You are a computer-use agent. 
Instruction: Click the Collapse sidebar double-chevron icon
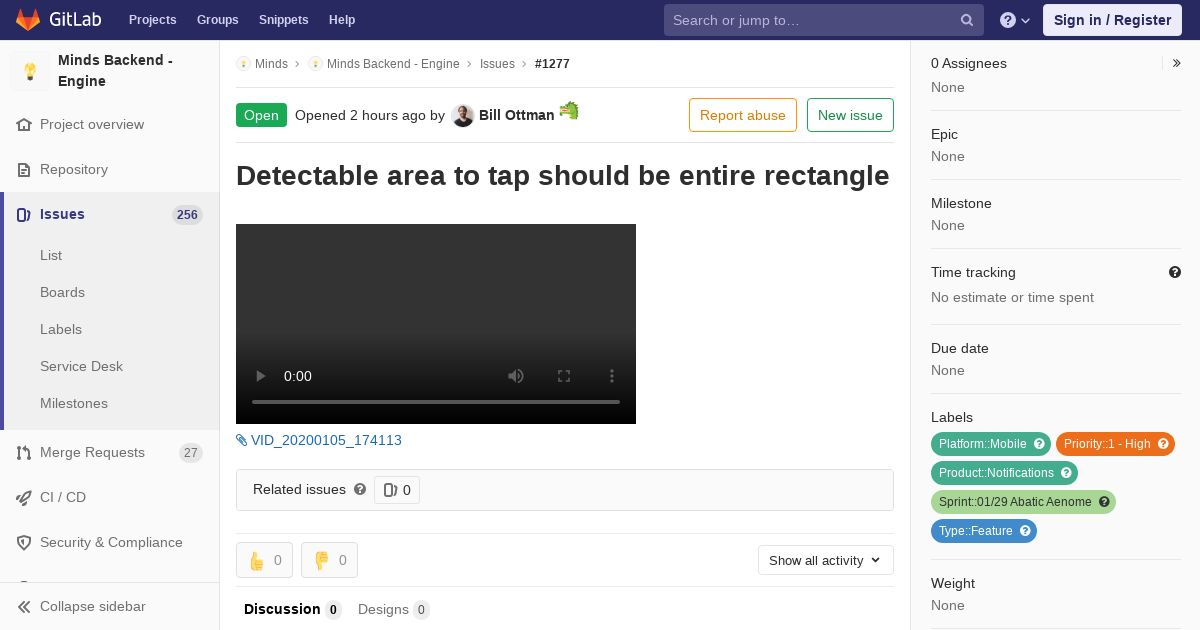pyautogui.click(x=24, y=607)
